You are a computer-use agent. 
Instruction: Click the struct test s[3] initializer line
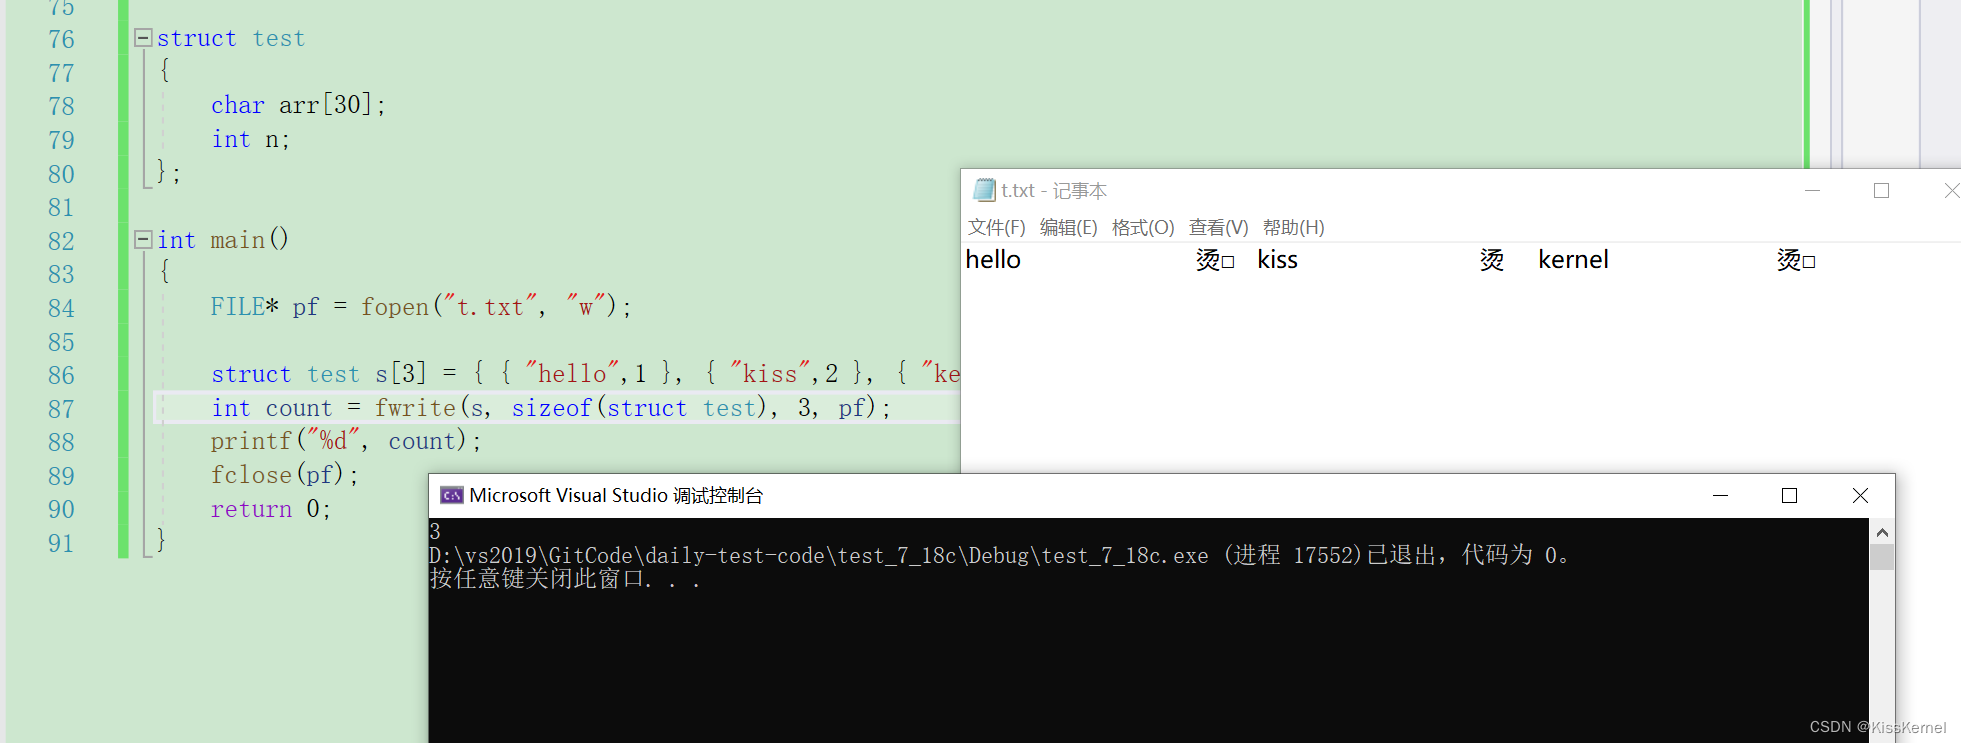(585, 374)
